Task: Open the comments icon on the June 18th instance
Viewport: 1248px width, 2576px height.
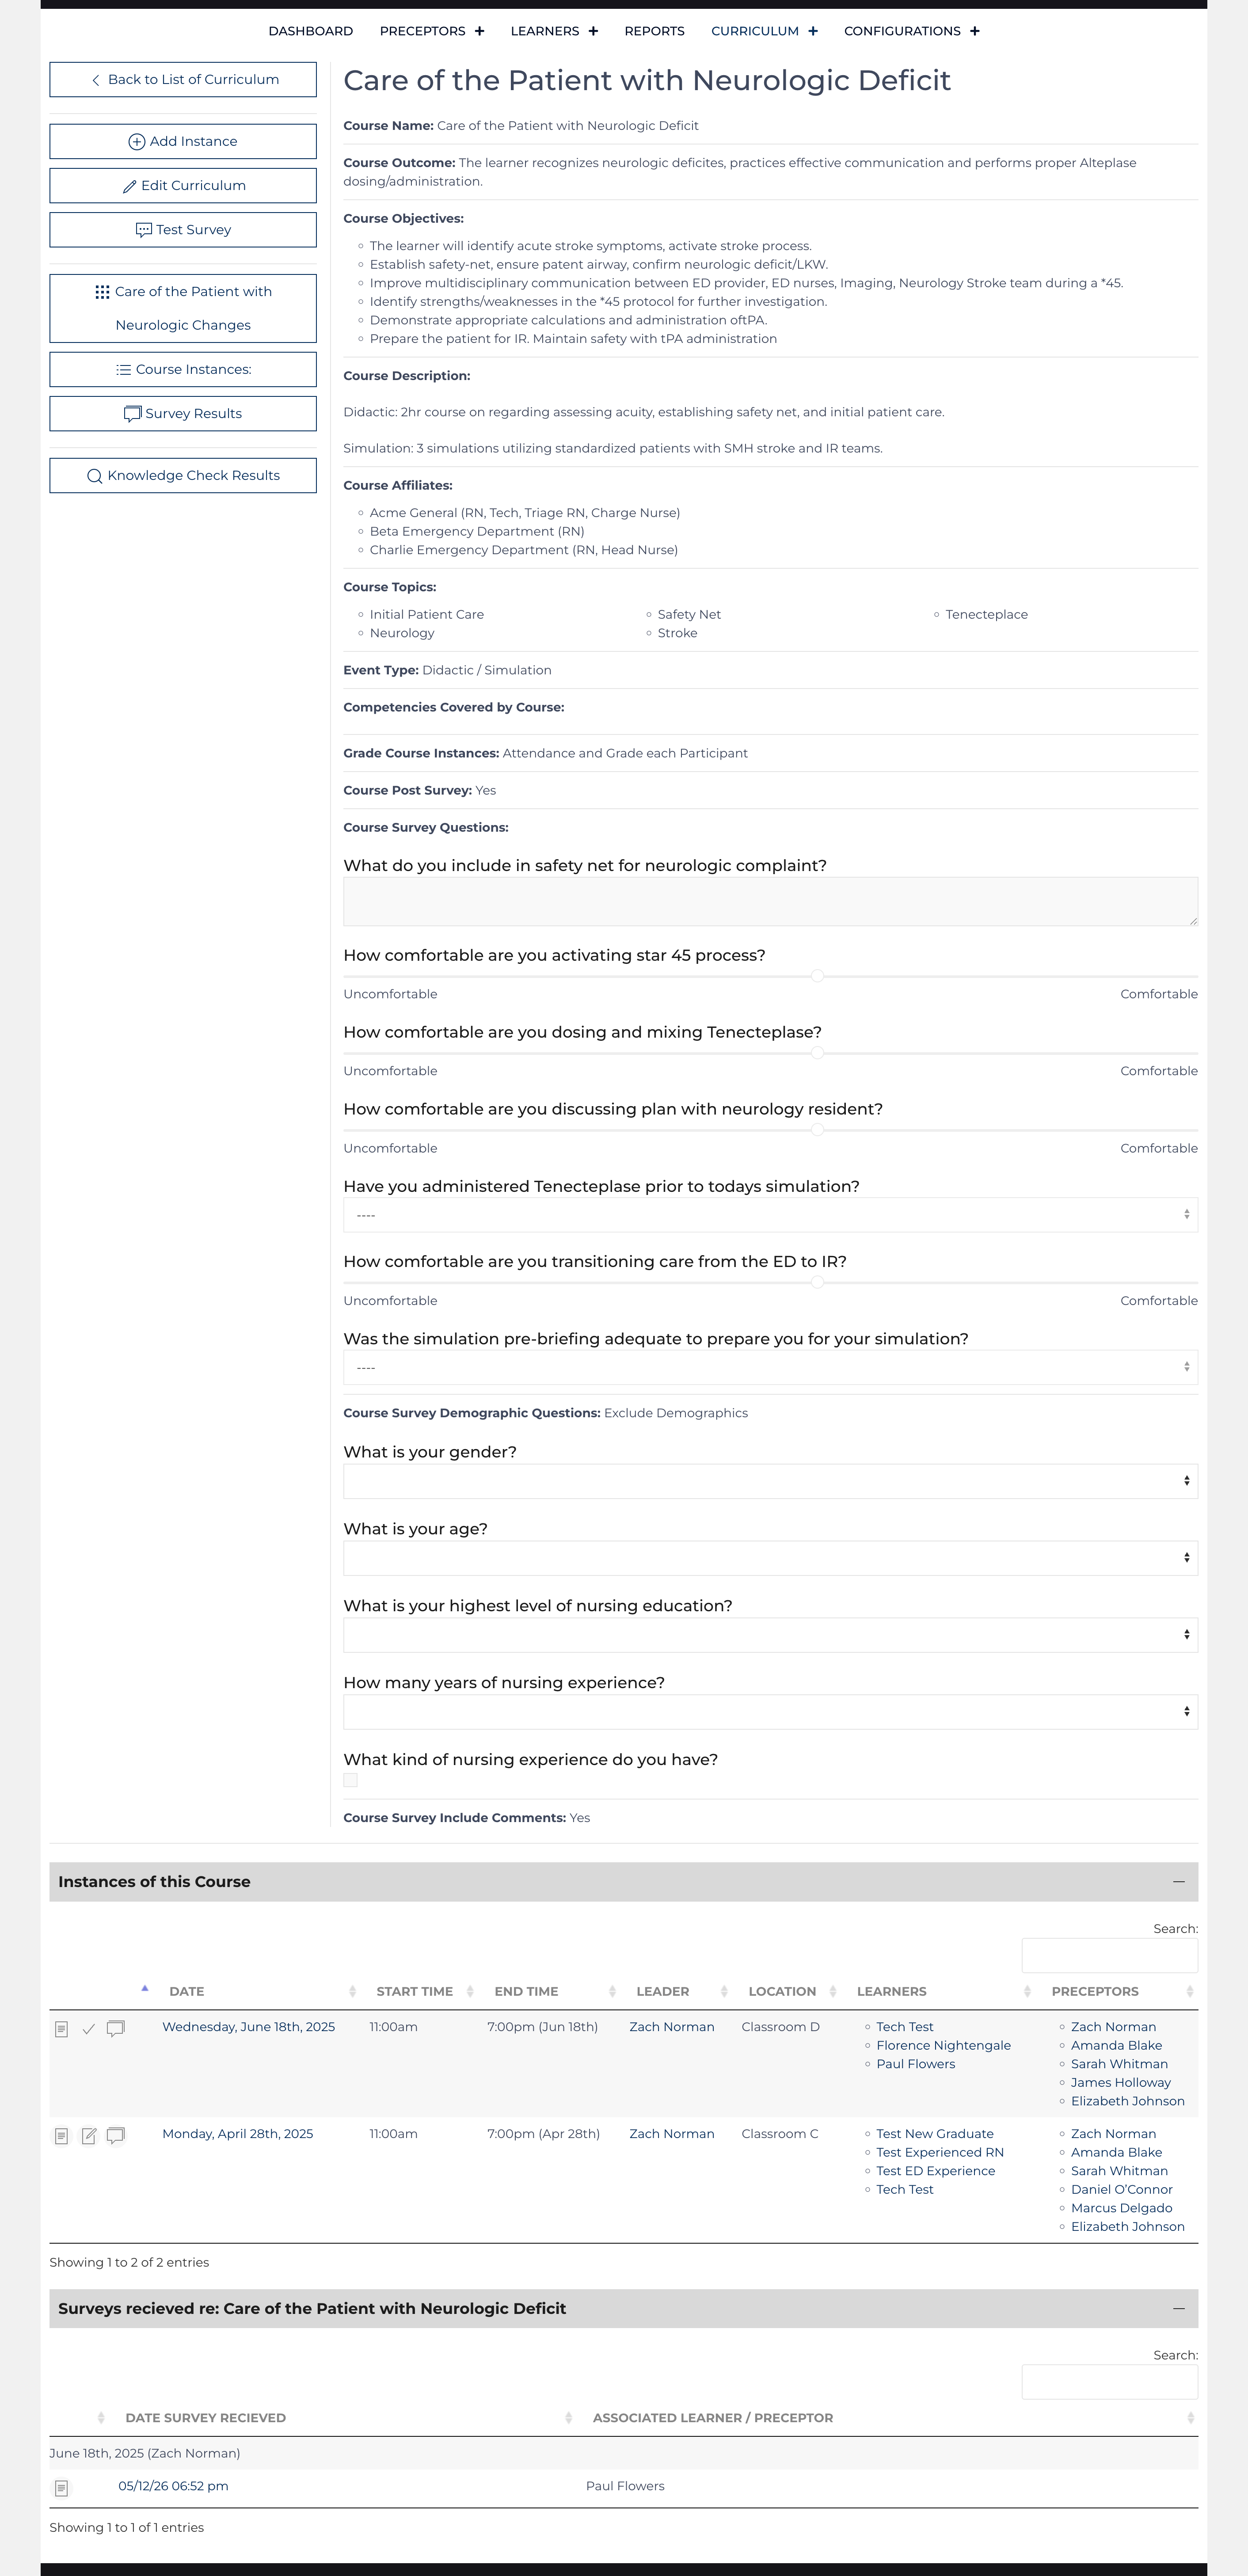Action: (115, 2028)
